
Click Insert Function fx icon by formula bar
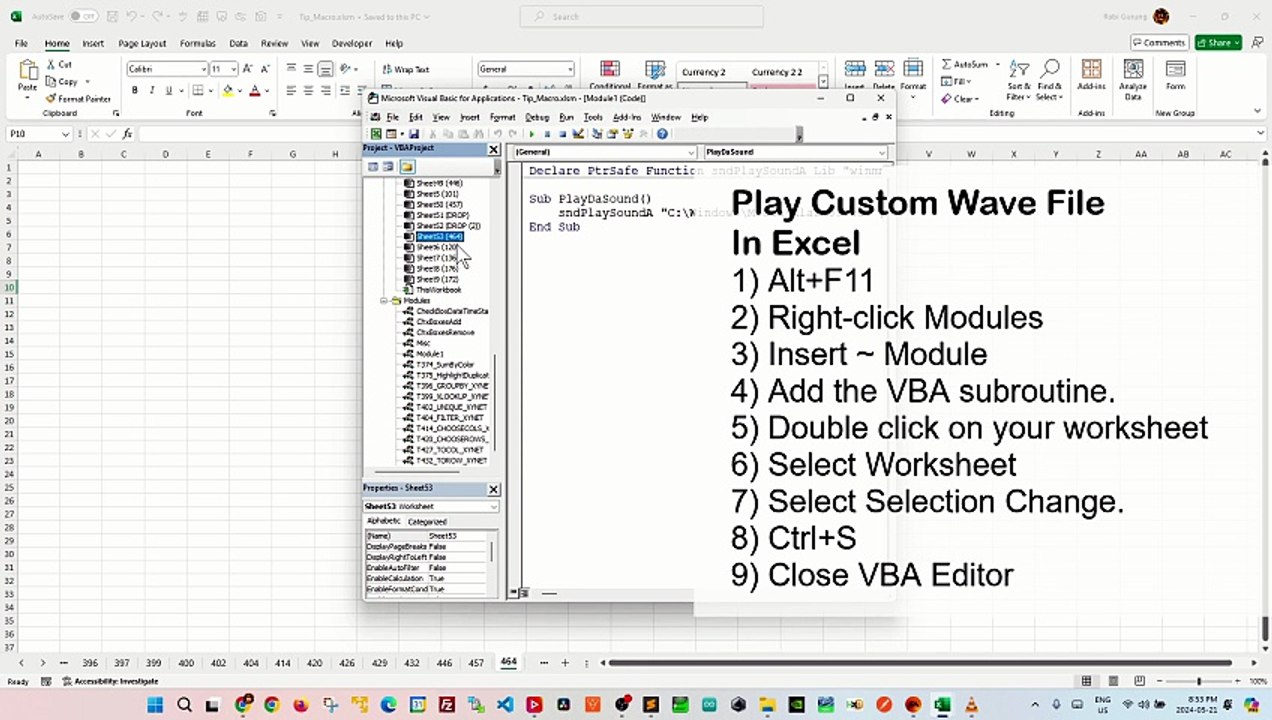pyautogui.click(x=127, y=134)
